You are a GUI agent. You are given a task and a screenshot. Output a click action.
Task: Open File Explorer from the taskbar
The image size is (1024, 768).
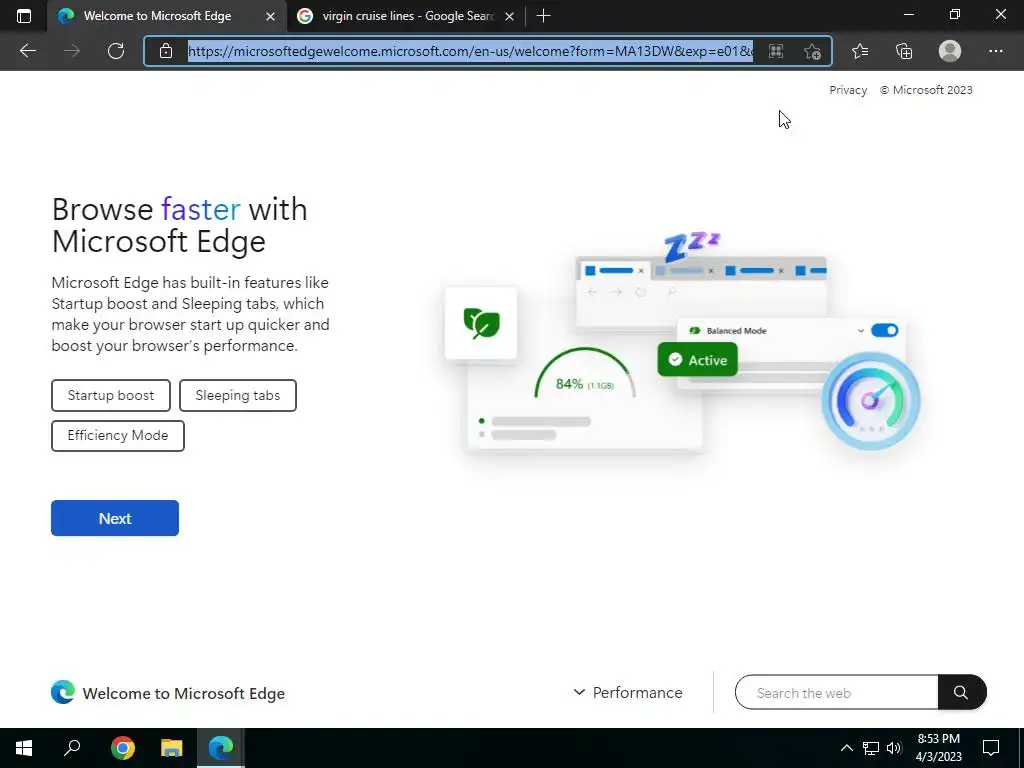(x=171, y=748)
